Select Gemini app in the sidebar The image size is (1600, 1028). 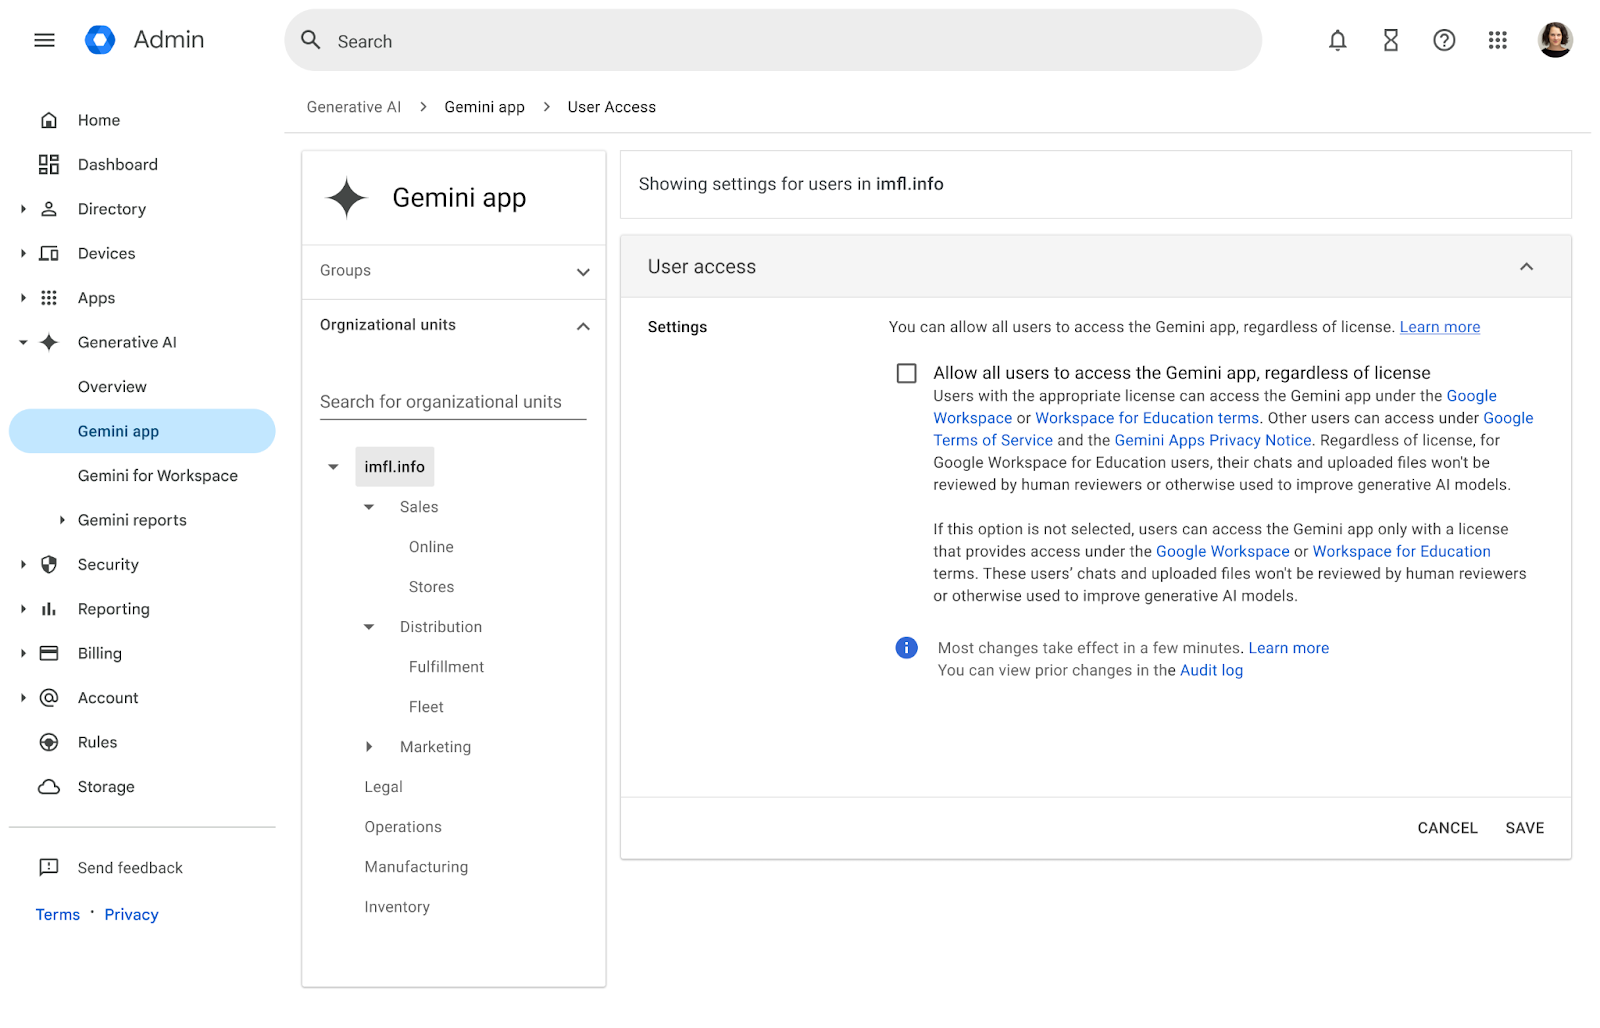tap(142, 431)
